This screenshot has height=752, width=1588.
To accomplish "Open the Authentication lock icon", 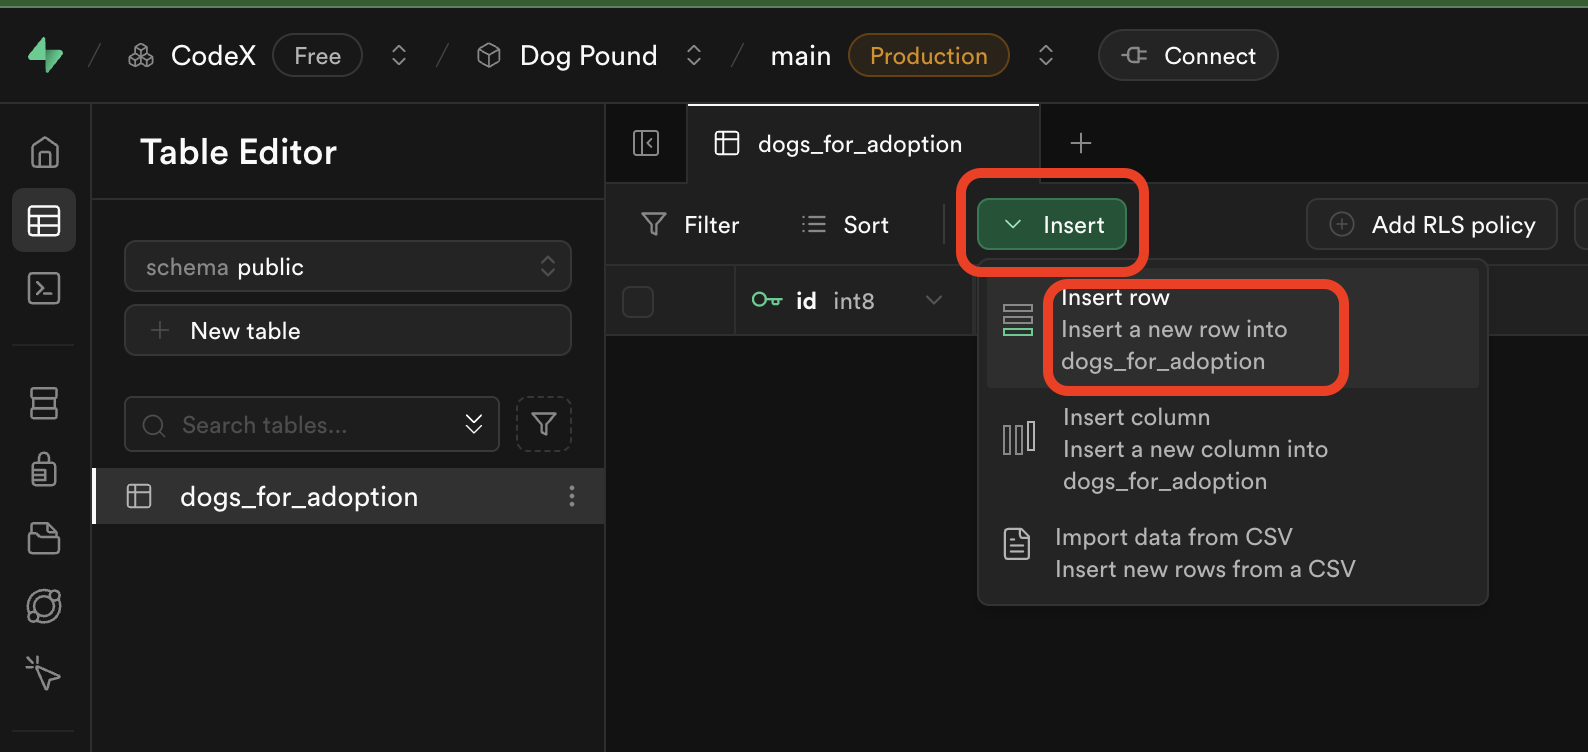I will click(x=44, y=469).
